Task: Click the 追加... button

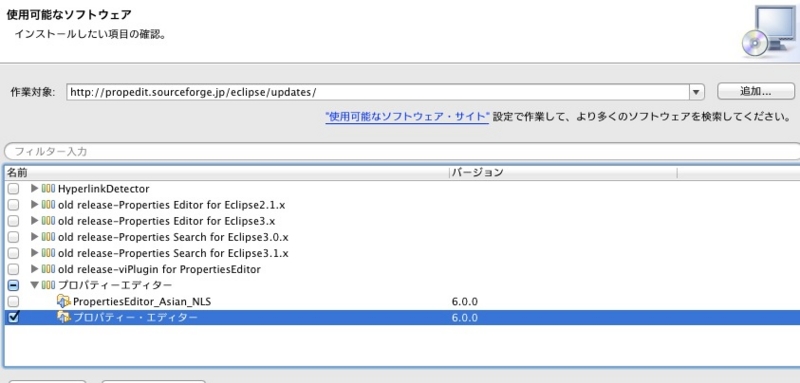Action: coord(756,91)
